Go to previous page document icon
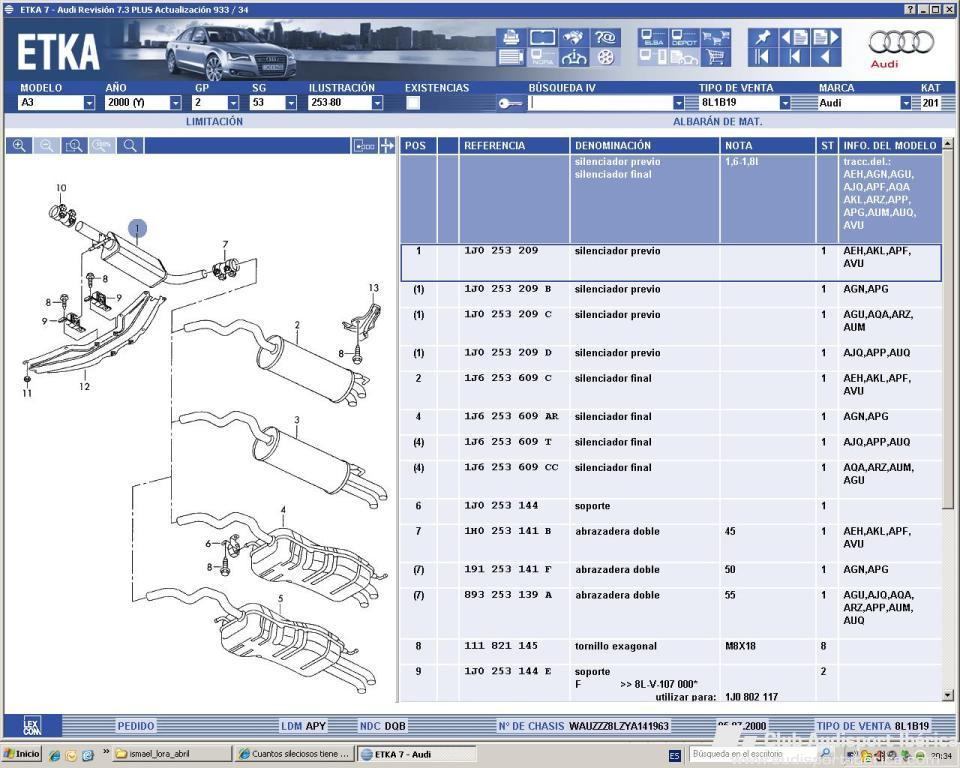 click(x=794, y=38)
